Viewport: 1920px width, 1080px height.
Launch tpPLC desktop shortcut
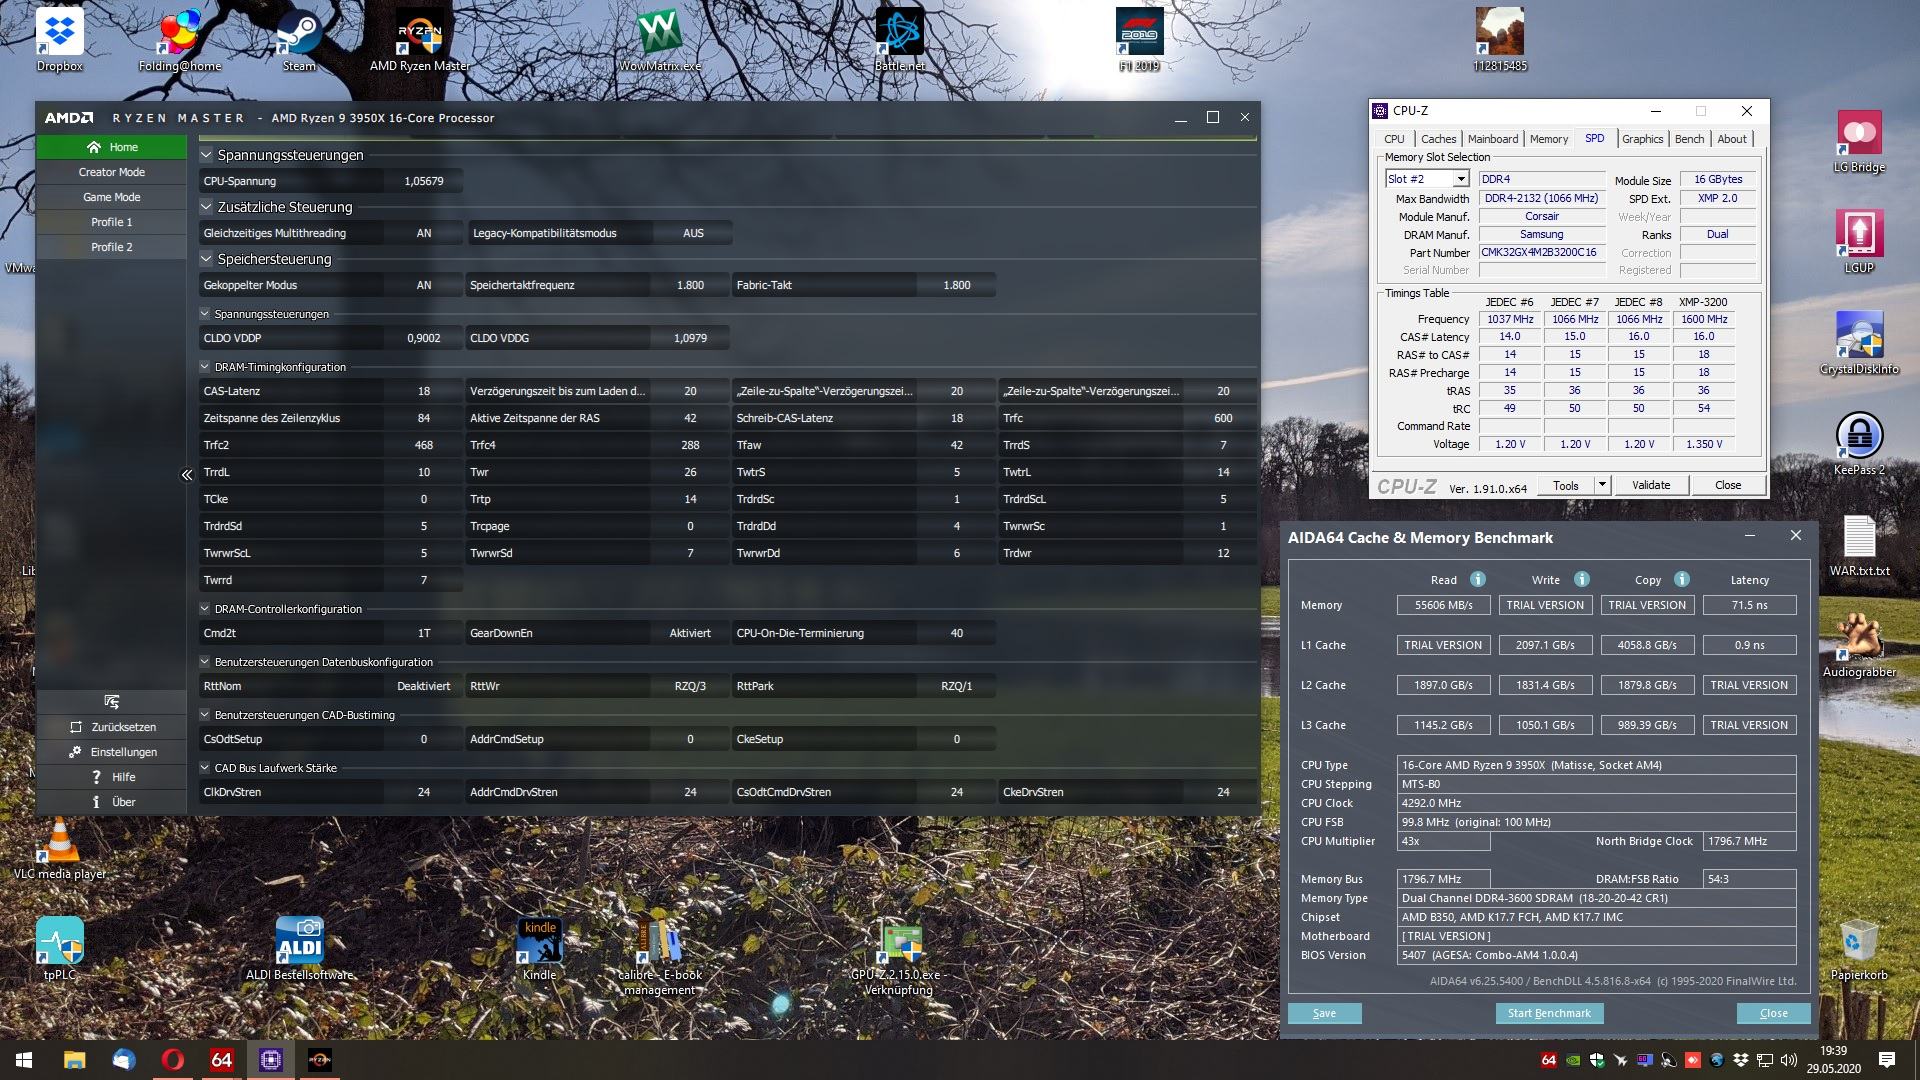59,948
